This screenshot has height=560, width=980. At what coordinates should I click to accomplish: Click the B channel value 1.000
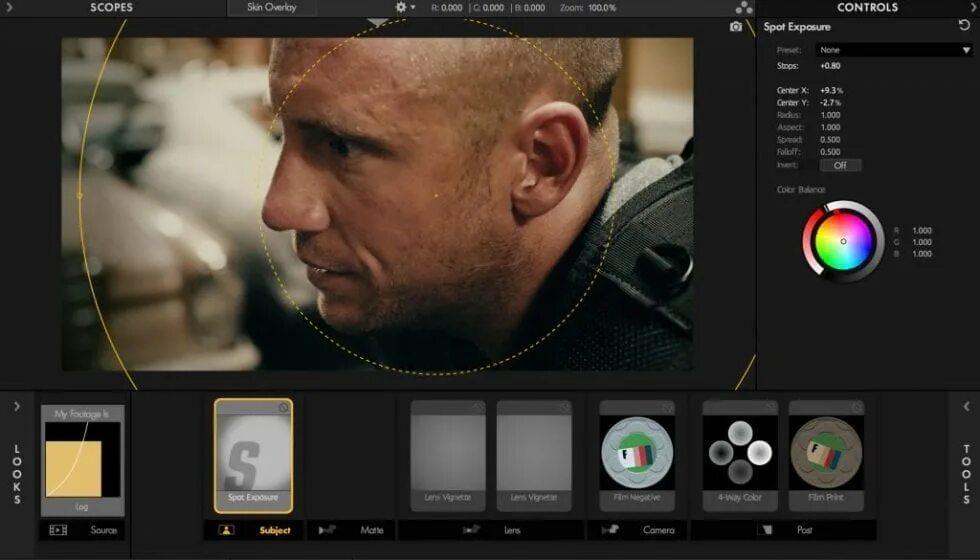922,254
